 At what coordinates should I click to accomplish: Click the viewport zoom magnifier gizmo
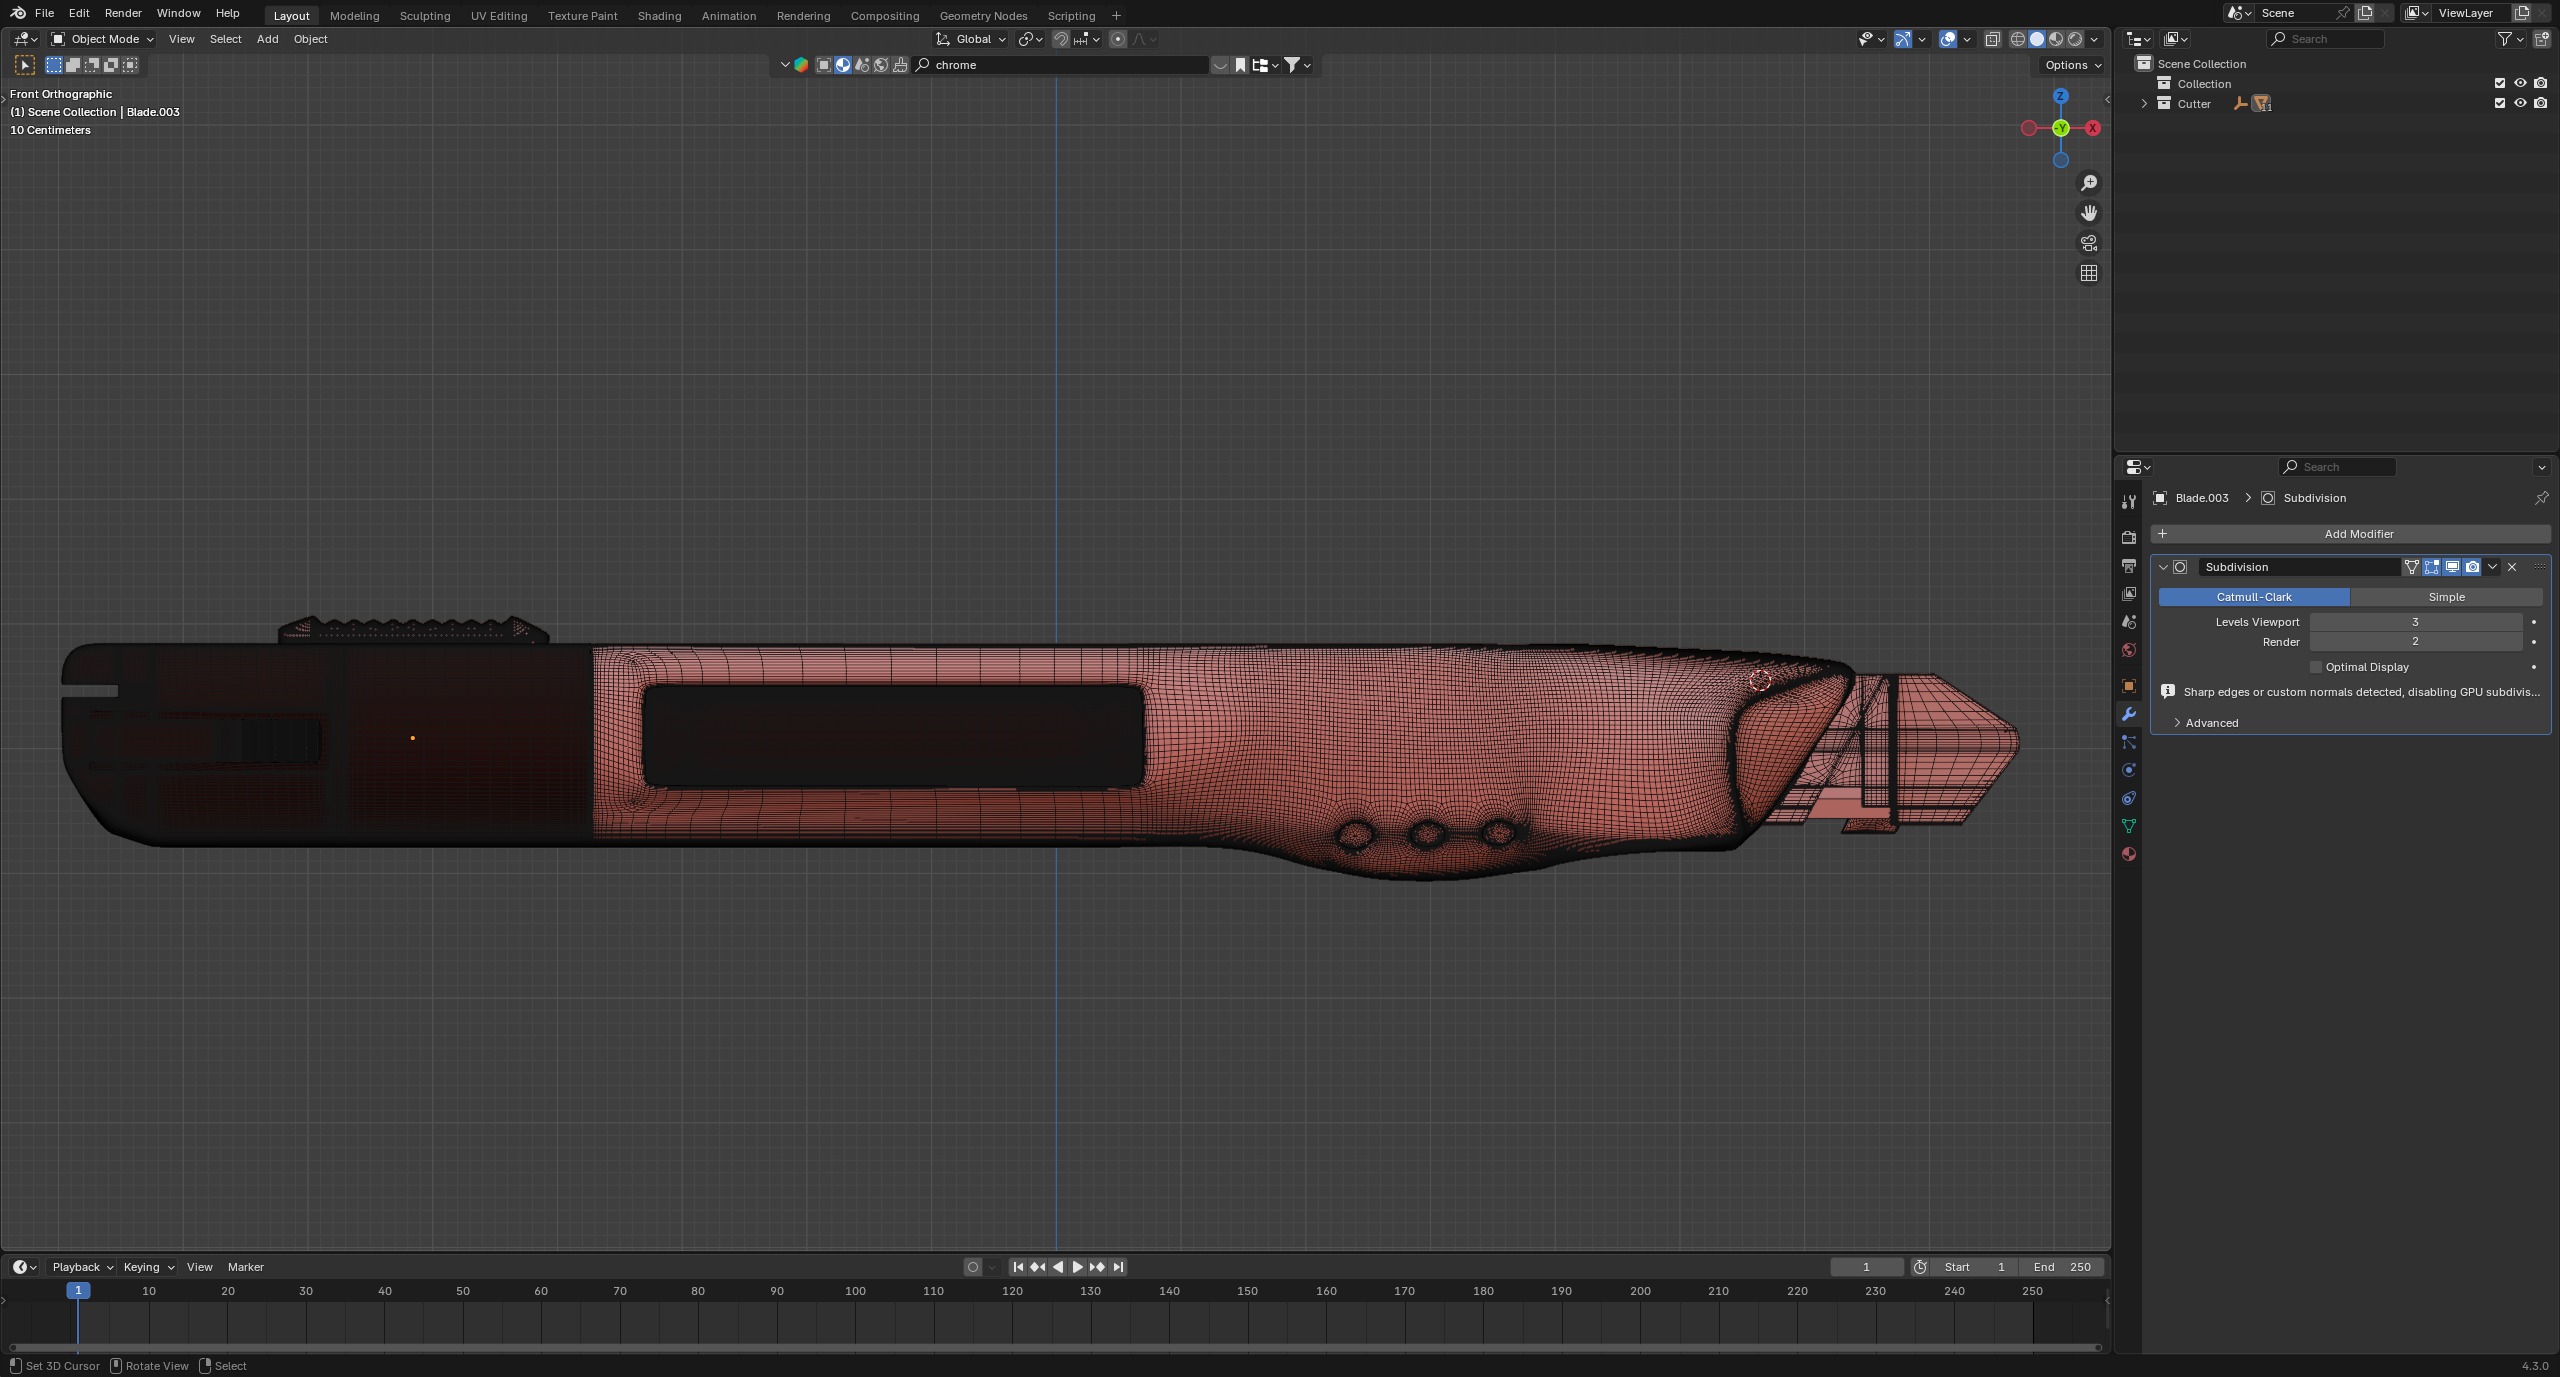coord(2089,183)
